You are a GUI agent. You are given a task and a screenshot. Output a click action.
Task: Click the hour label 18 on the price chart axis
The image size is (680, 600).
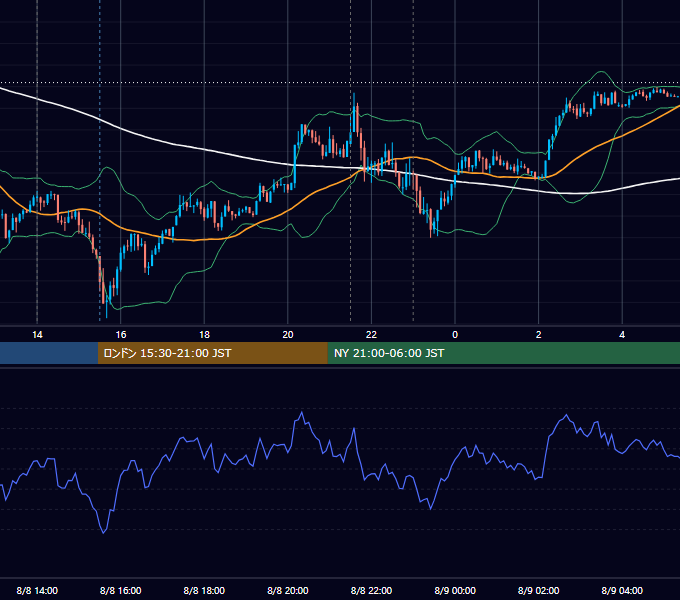click(x=204, y=335)
